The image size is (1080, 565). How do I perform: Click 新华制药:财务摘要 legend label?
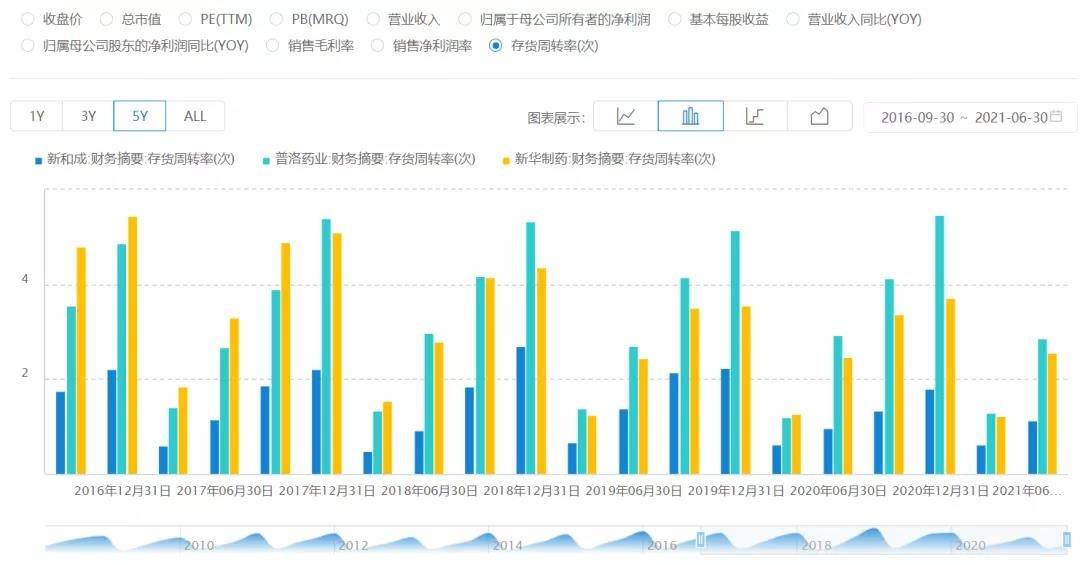(x=615, y=159)
